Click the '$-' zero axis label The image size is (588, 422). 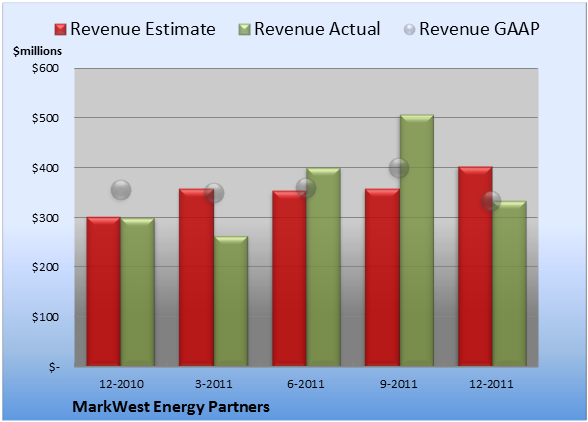point(54,367)
